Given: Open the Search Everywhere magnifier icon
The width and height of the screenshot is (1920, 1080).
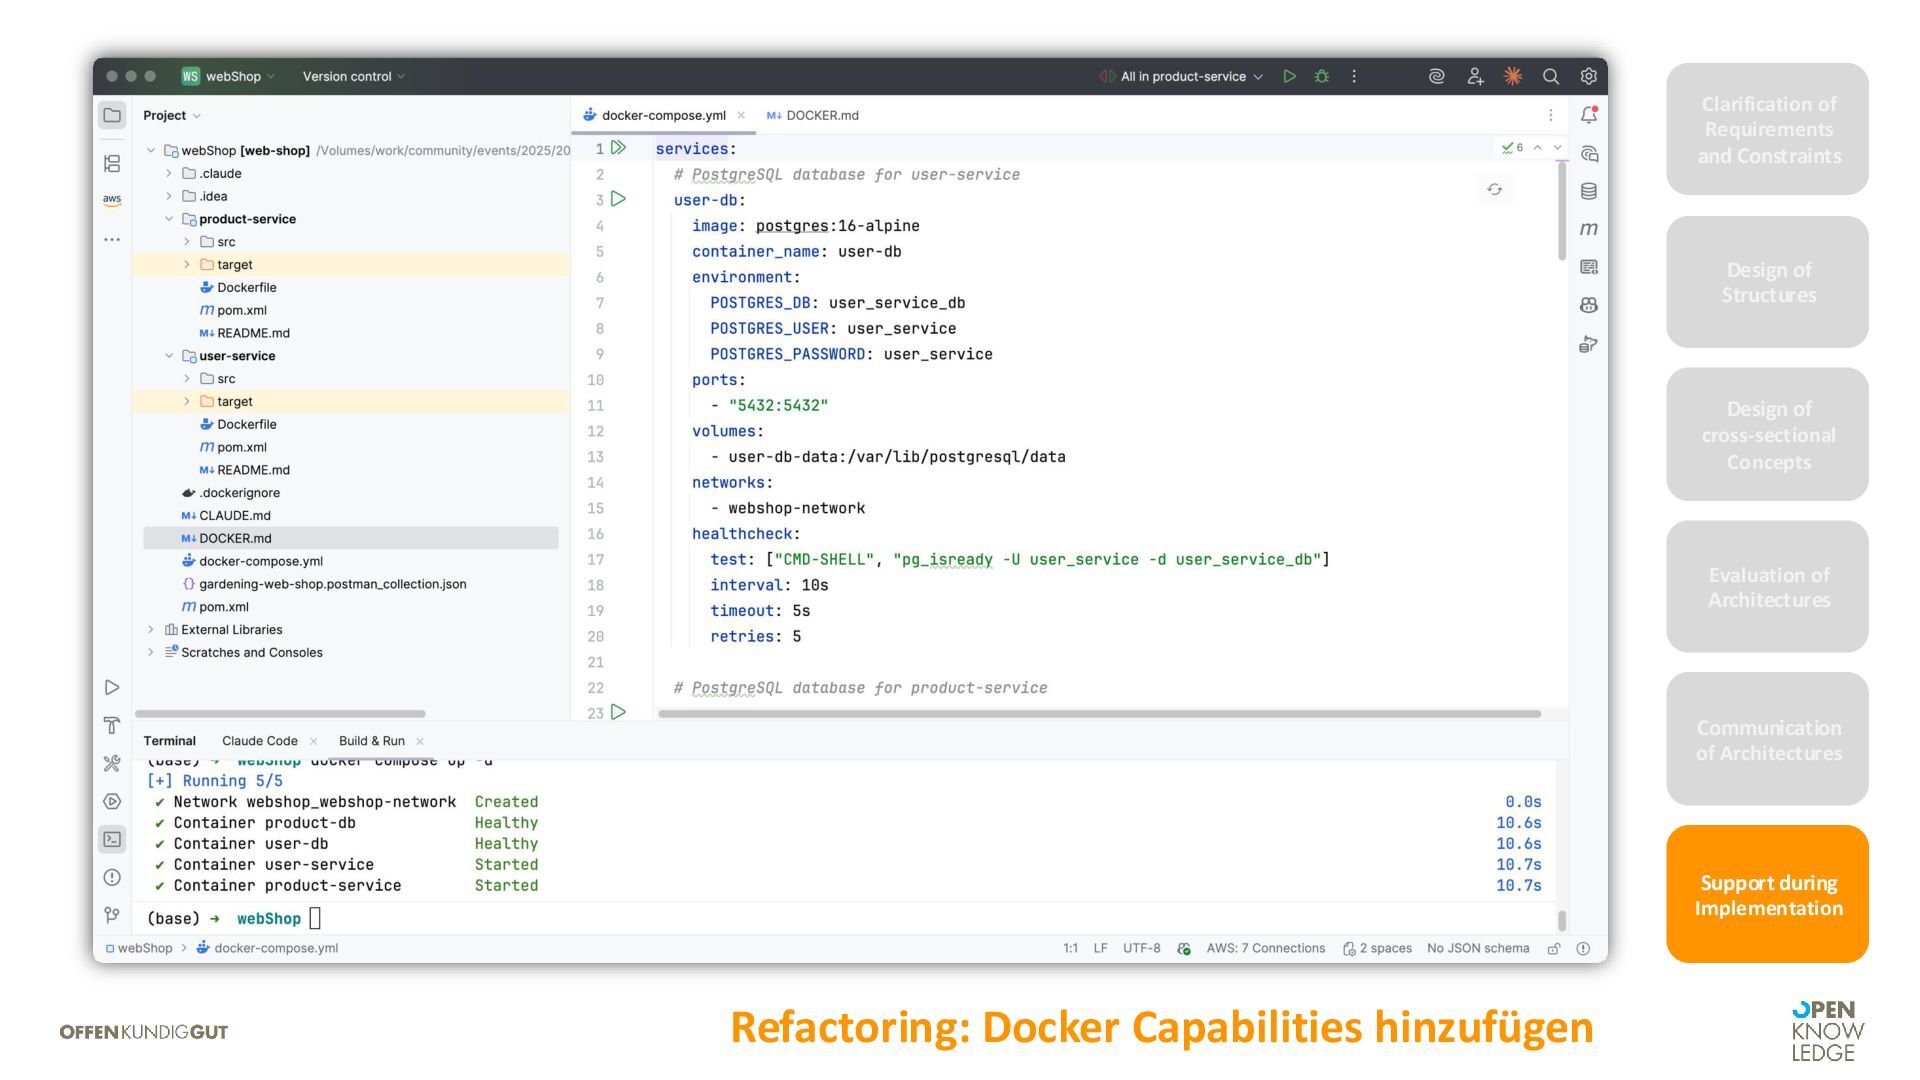Looking at the screenshot, I should 1550,76.
